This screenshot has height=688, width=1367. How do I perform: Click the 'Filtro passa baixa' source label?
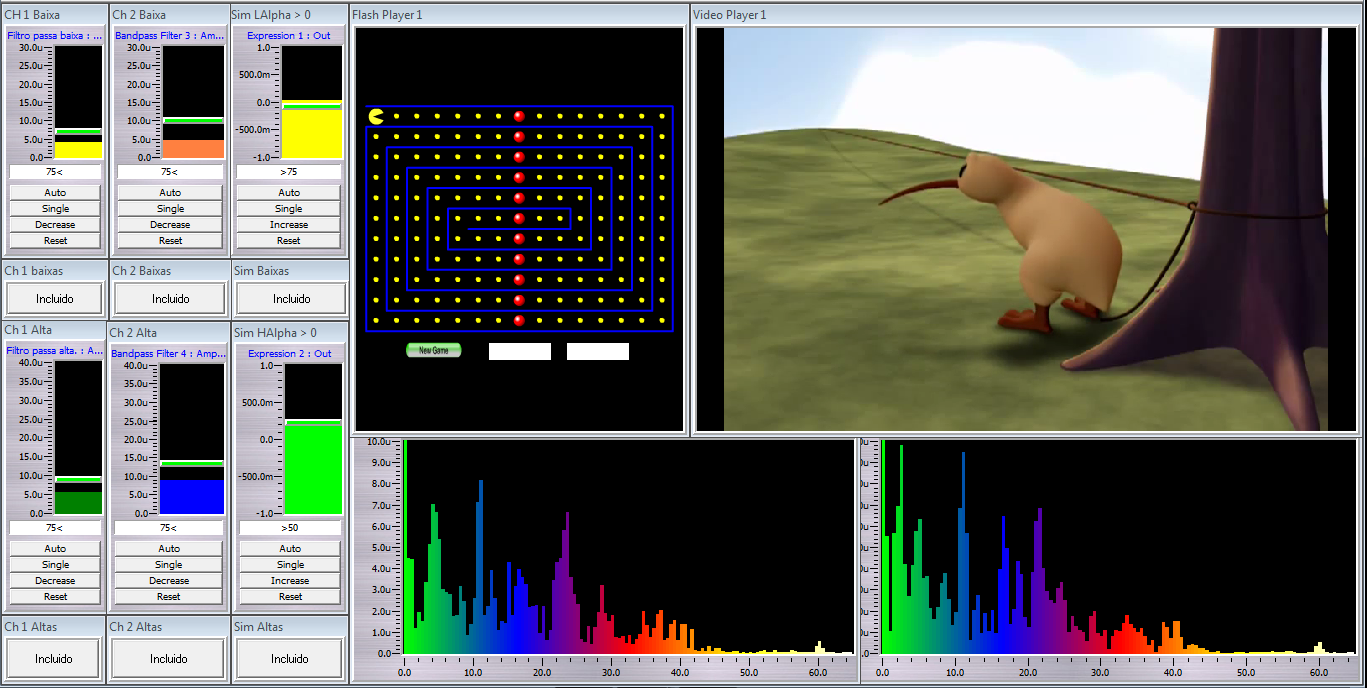[x=55, y=35]
